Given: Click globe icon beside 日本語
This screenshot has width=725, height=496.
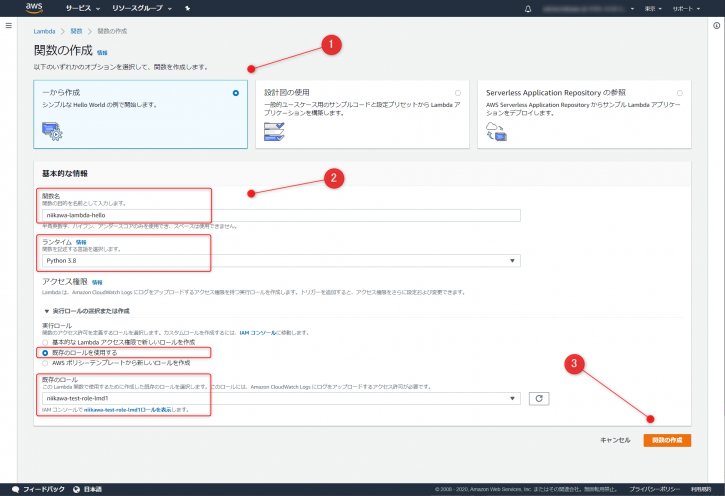Looking at the screenshot, I should (76, 489).
